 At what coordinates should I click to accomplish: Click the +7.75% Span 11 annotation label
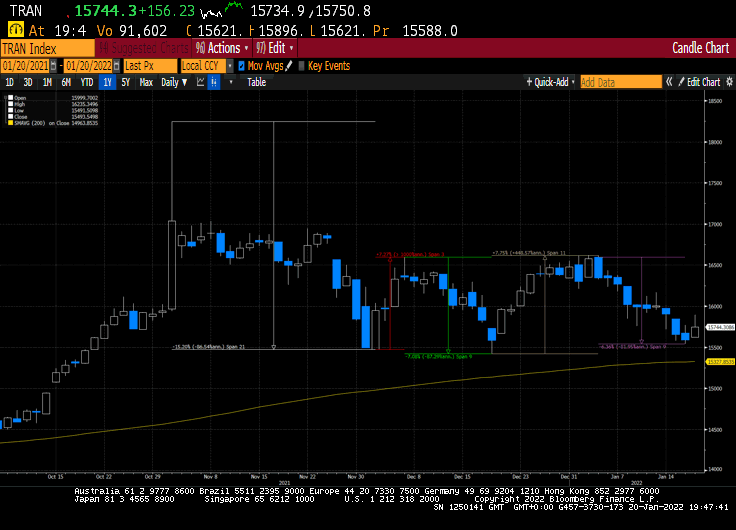(529, 253)
